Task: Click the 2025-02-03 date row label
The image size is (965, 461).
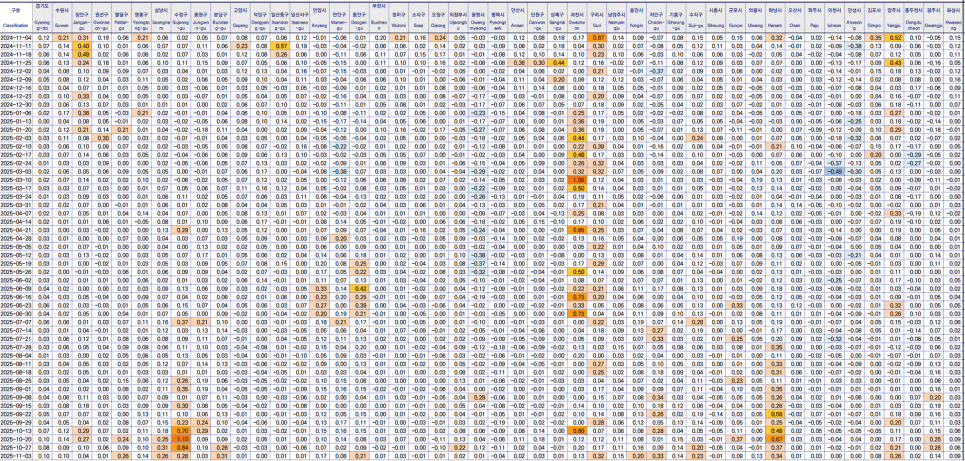Action: [x=18, y=138]
